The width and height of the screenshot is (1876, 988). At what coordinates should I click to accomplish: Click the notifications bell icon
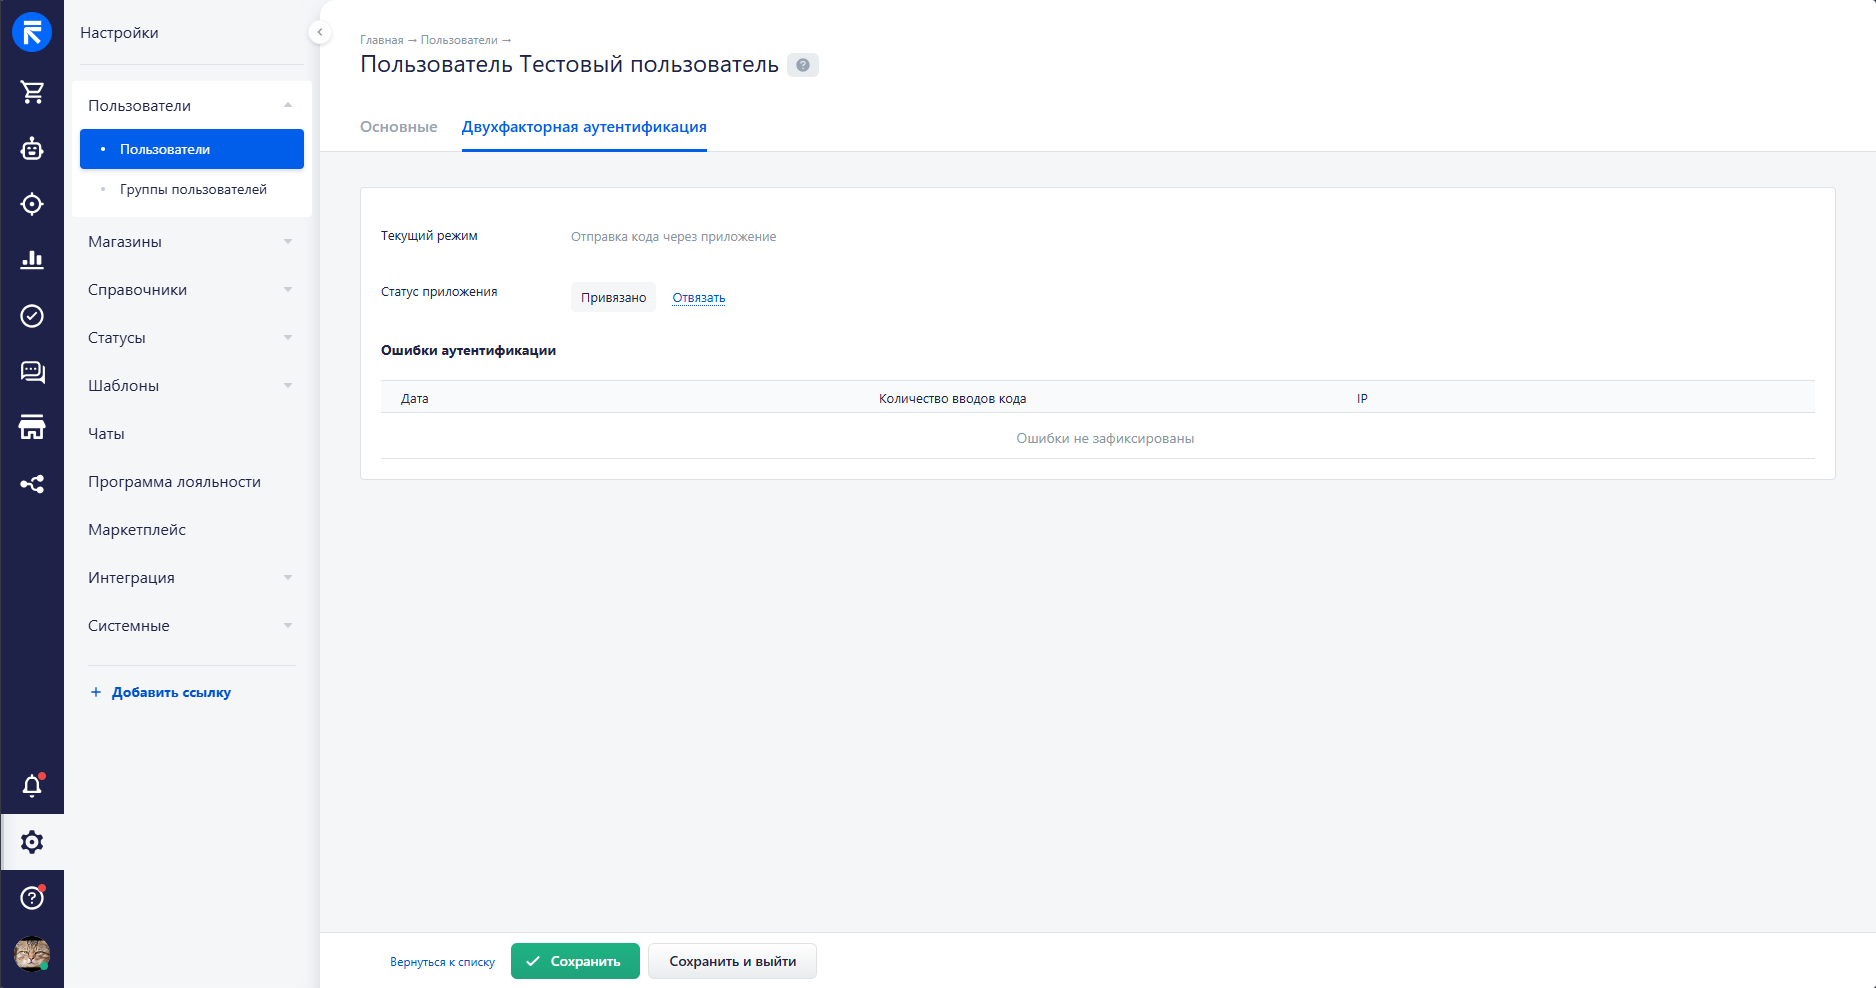(x=32, y=786)
